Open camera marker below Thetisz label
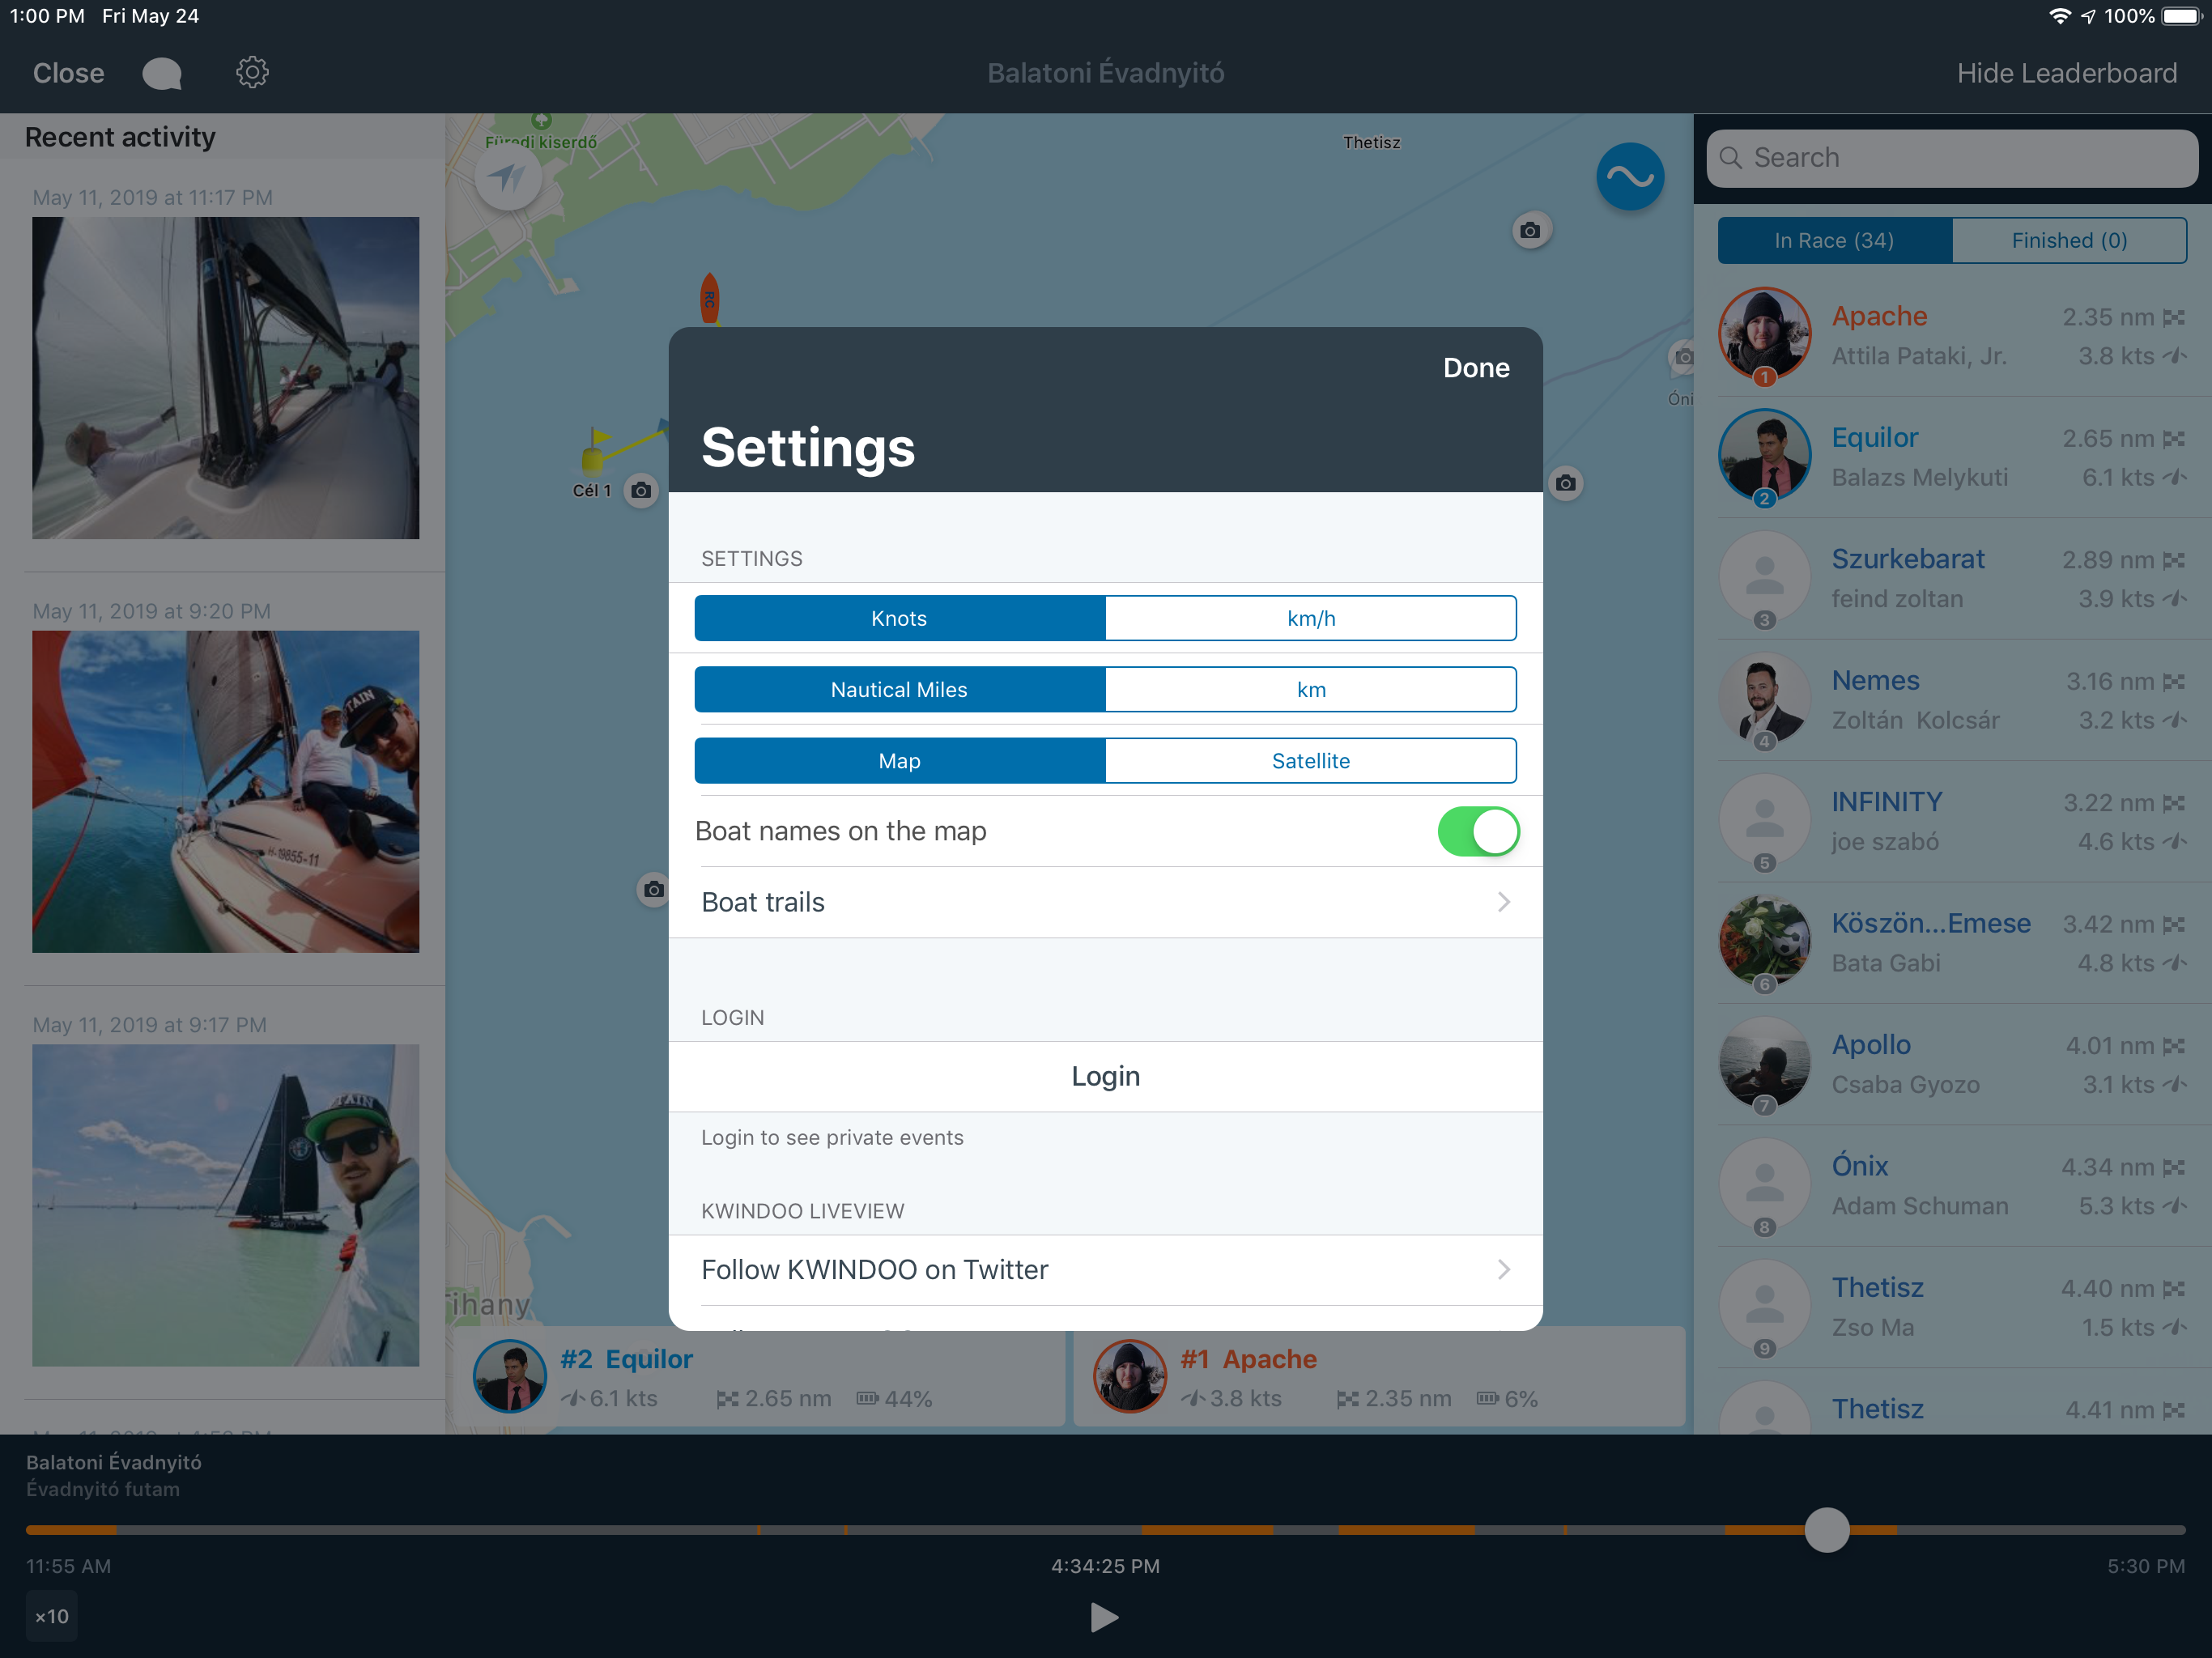 pyautogui.click(x=1530, y=231)
